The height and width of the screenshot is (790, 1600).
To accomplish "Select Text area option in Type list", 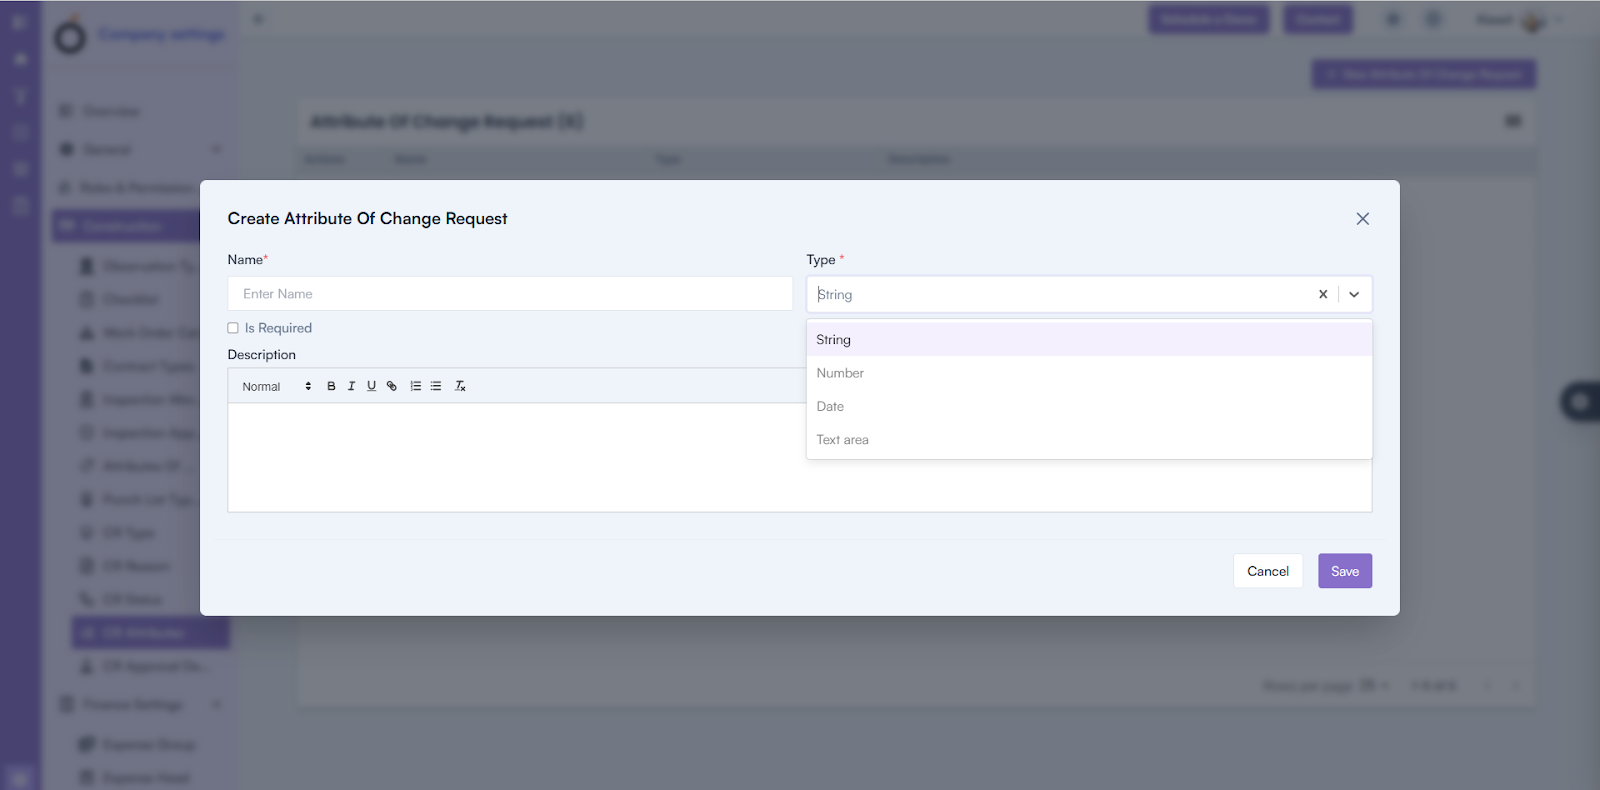I will [x=1089, y=440].
